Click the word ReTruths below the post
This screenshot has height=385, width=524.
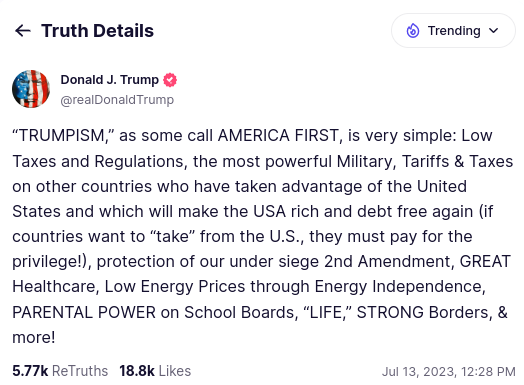(x=80, y=371)
